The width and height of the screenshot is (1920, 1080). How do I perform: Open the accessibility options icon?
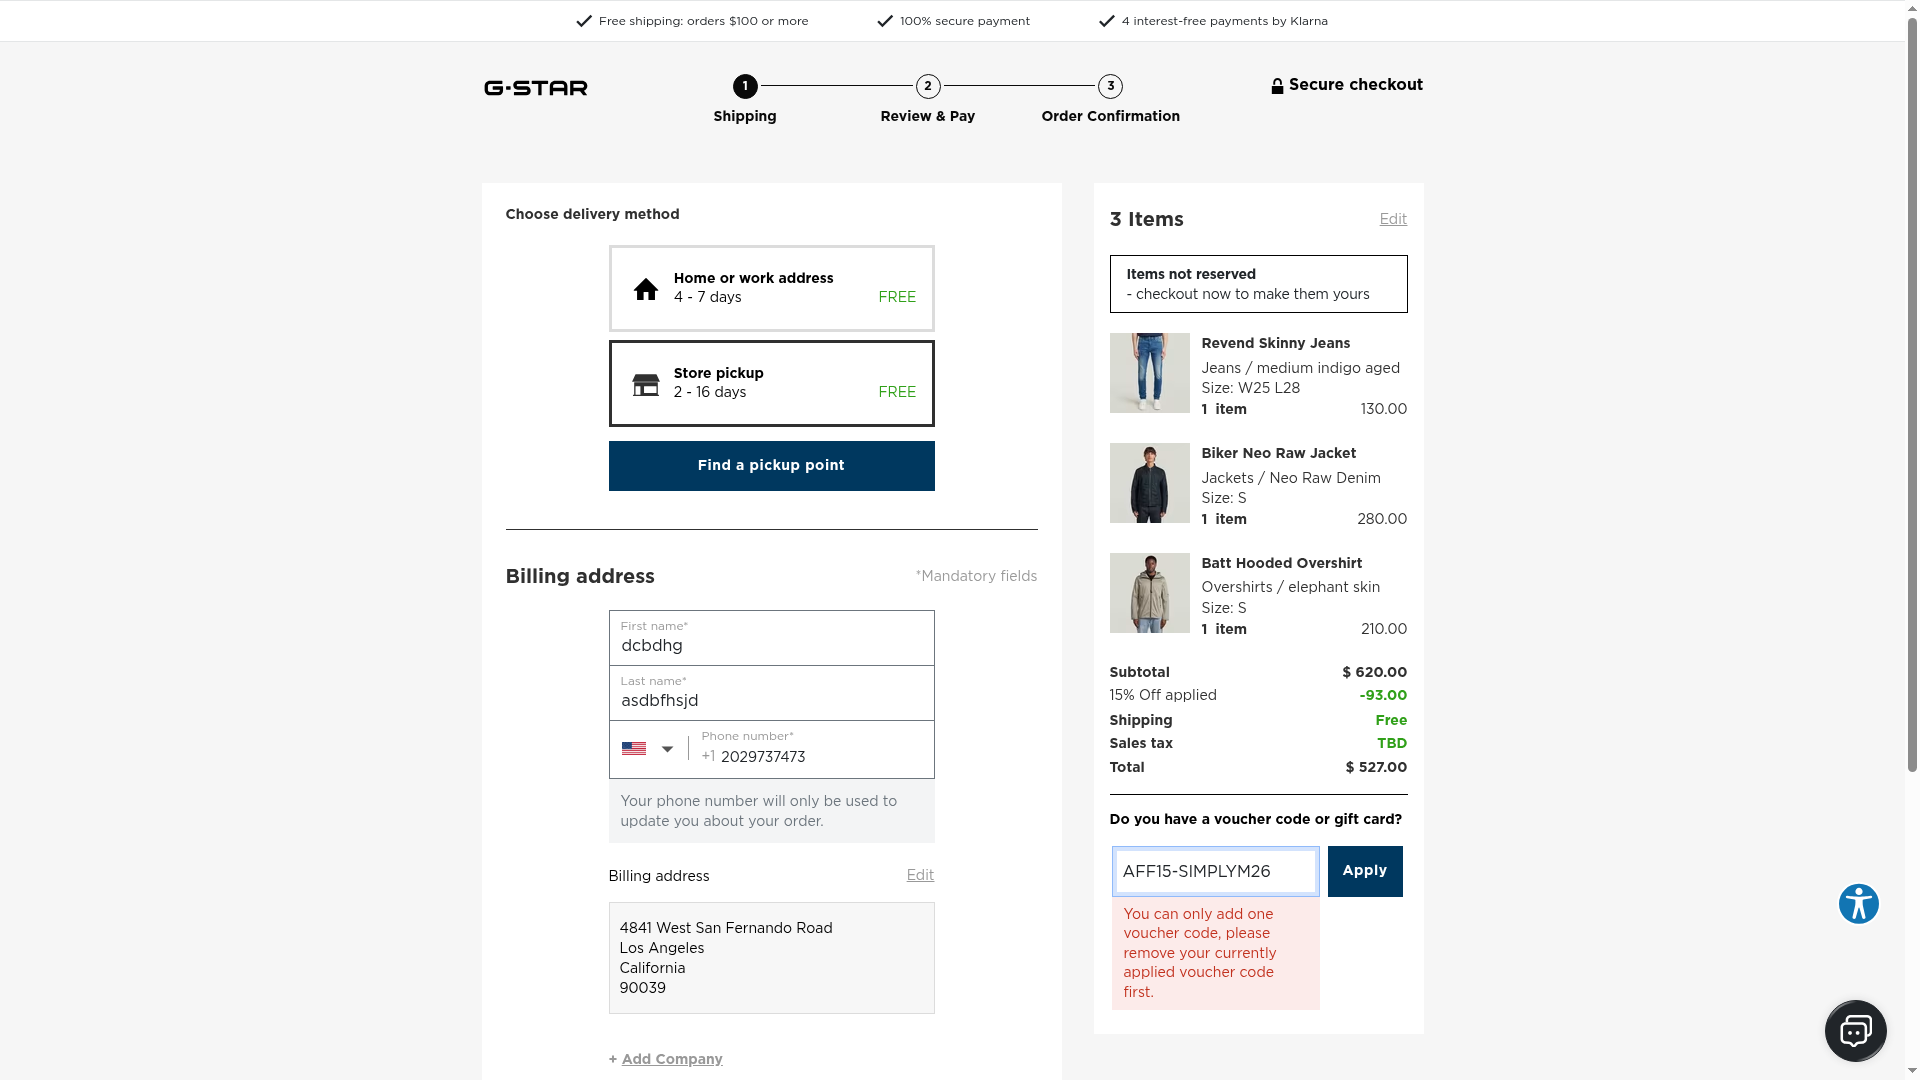[x=1858, y=904]
